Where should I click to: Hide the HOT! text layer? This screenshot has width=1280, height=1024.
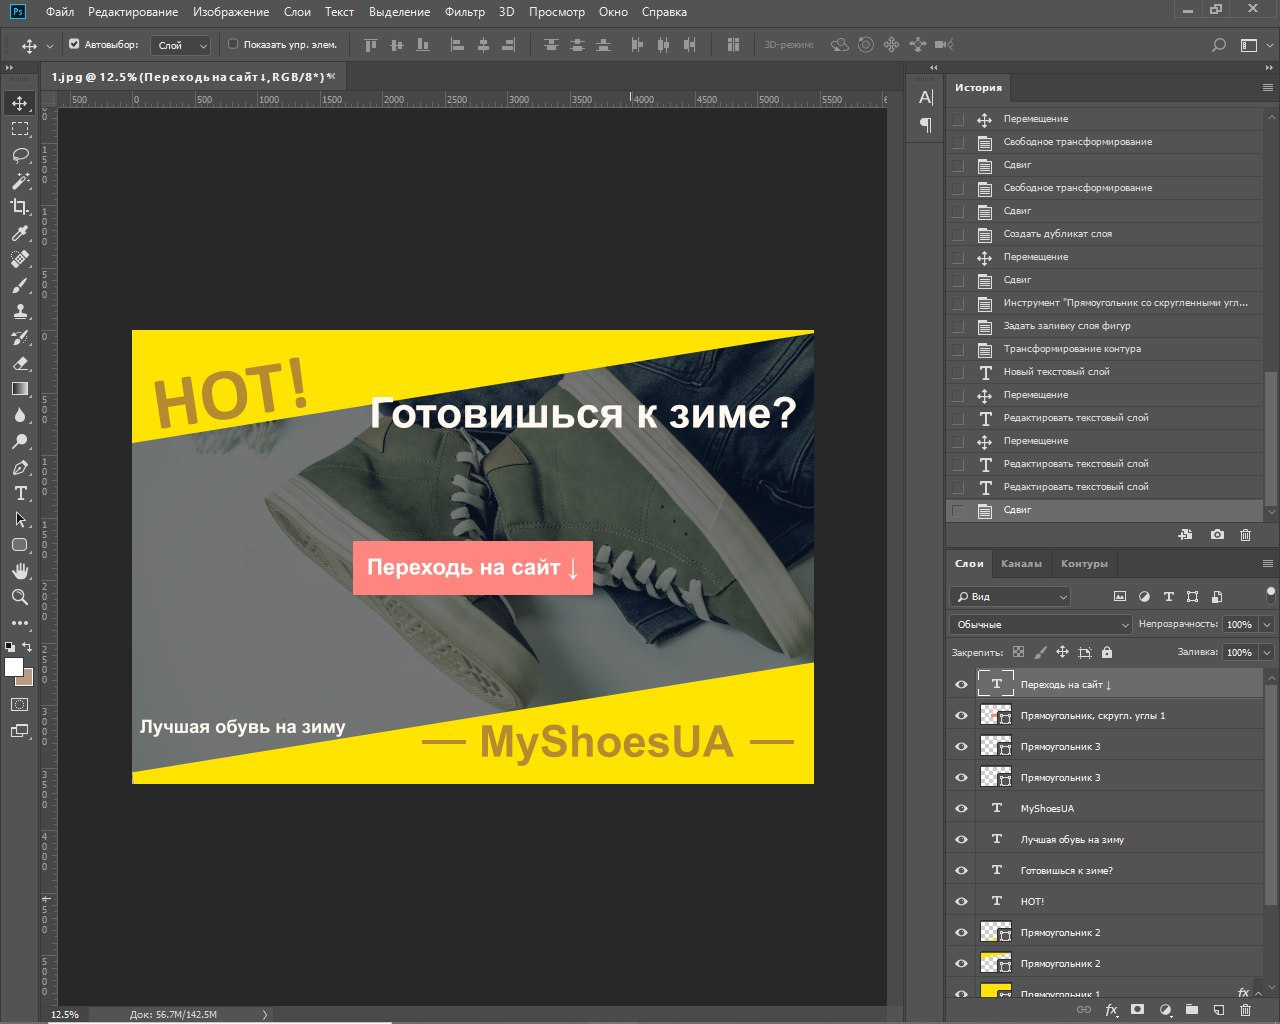pos(961,901)
